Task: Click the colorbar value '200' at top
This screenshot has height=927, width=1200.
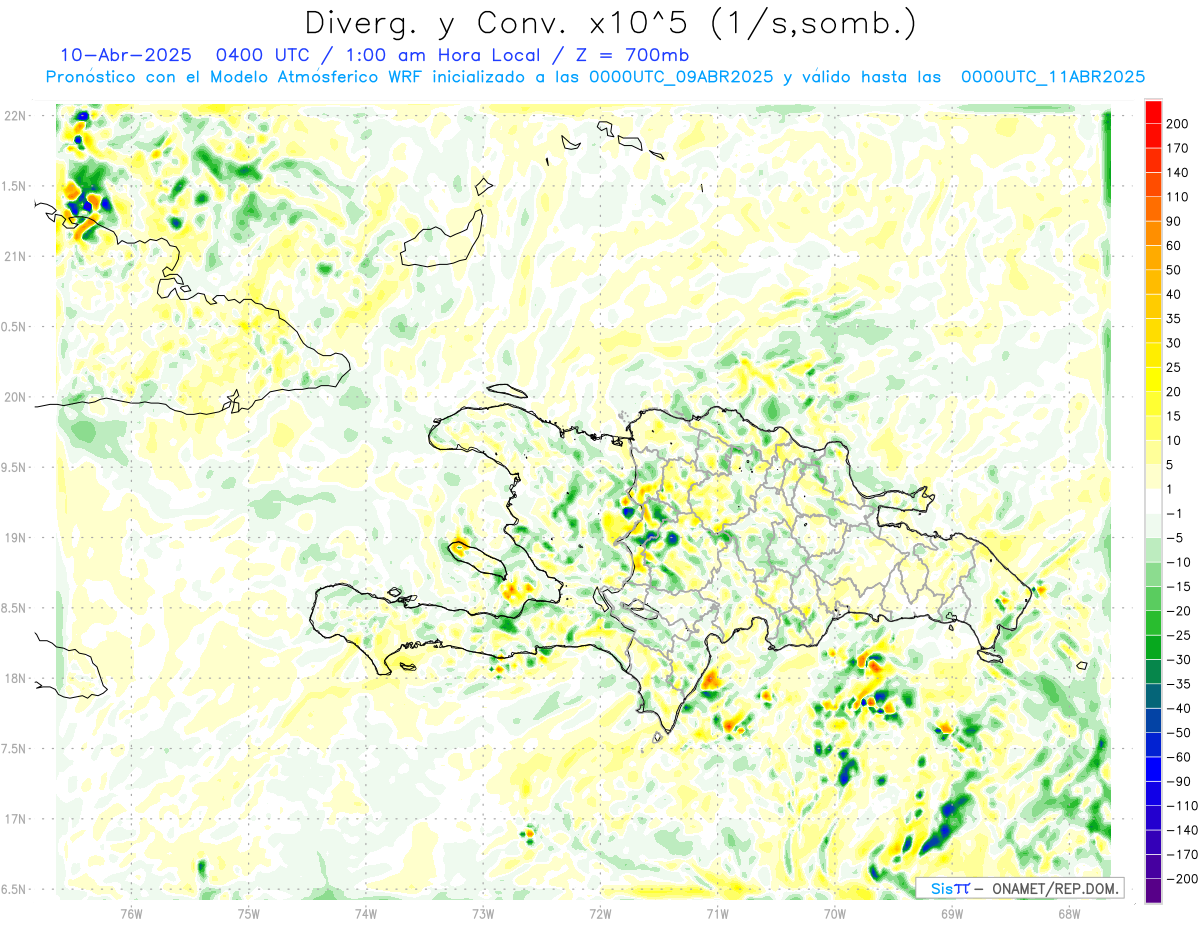Action: point(1178,124)
